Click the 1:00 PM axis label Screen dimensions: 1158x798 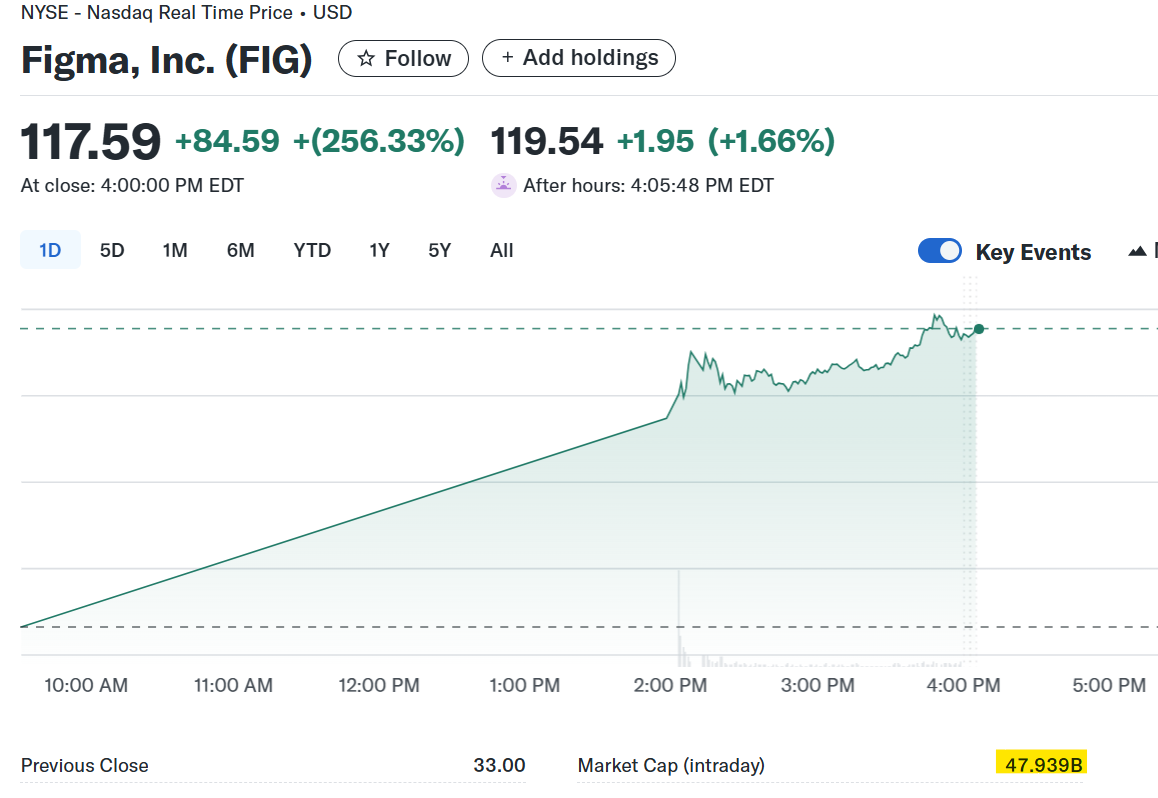(x=524, y=685)
